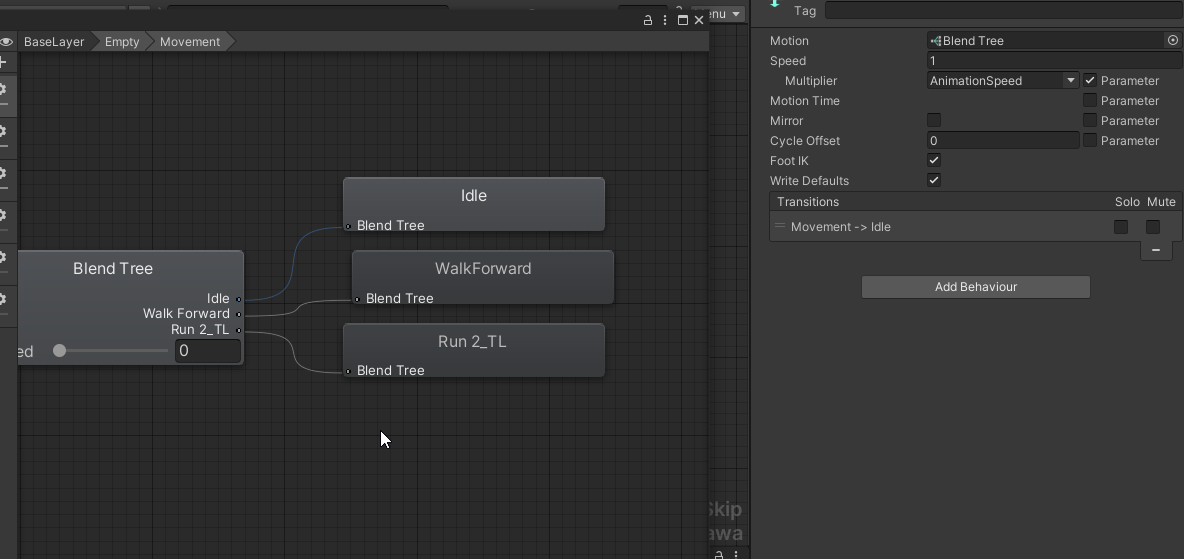The height and width of the screenshot is (559, 1184).
Task: Click the drag handle of the Movement -> Idle transition
Action: point(780,226)
